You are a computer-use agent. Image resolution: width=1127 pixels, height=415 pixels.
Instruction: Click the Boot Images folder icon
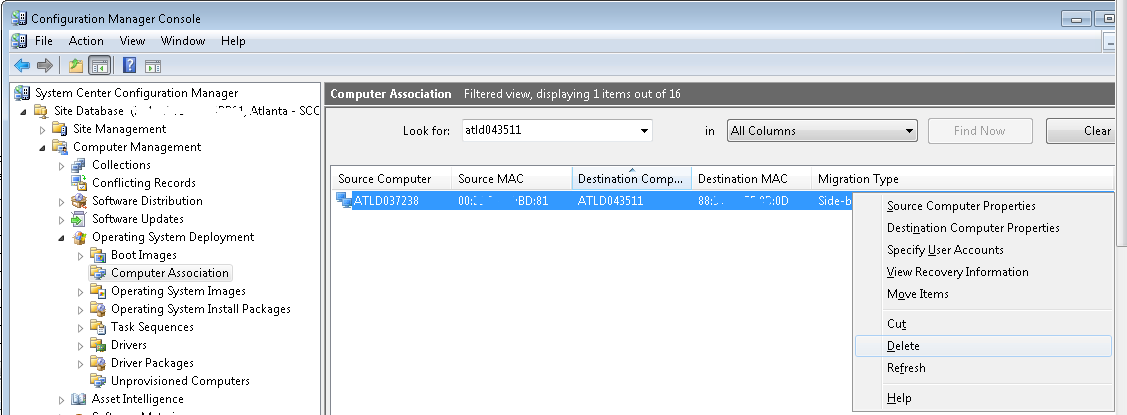pyautogui.click(x=98, y=255)
